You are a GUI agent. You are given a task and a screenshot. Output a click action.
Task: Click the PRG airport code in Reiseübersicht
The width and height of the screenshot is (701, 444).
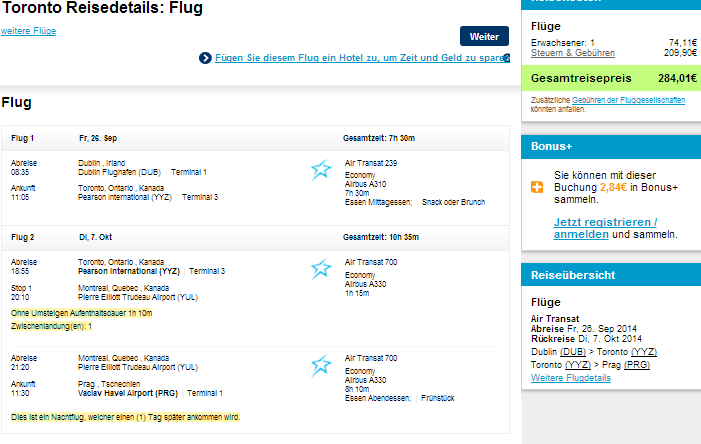click(637, 365)
